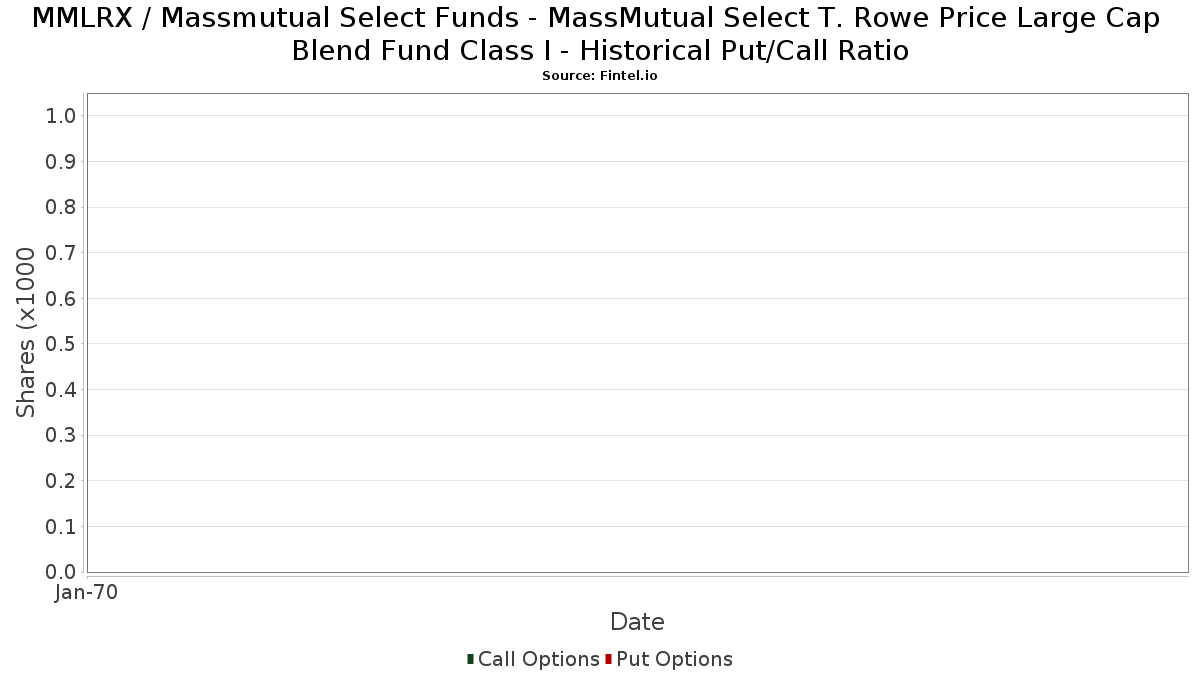
Task: Click the red Put Options legend swatch
Action: point(608,659)
